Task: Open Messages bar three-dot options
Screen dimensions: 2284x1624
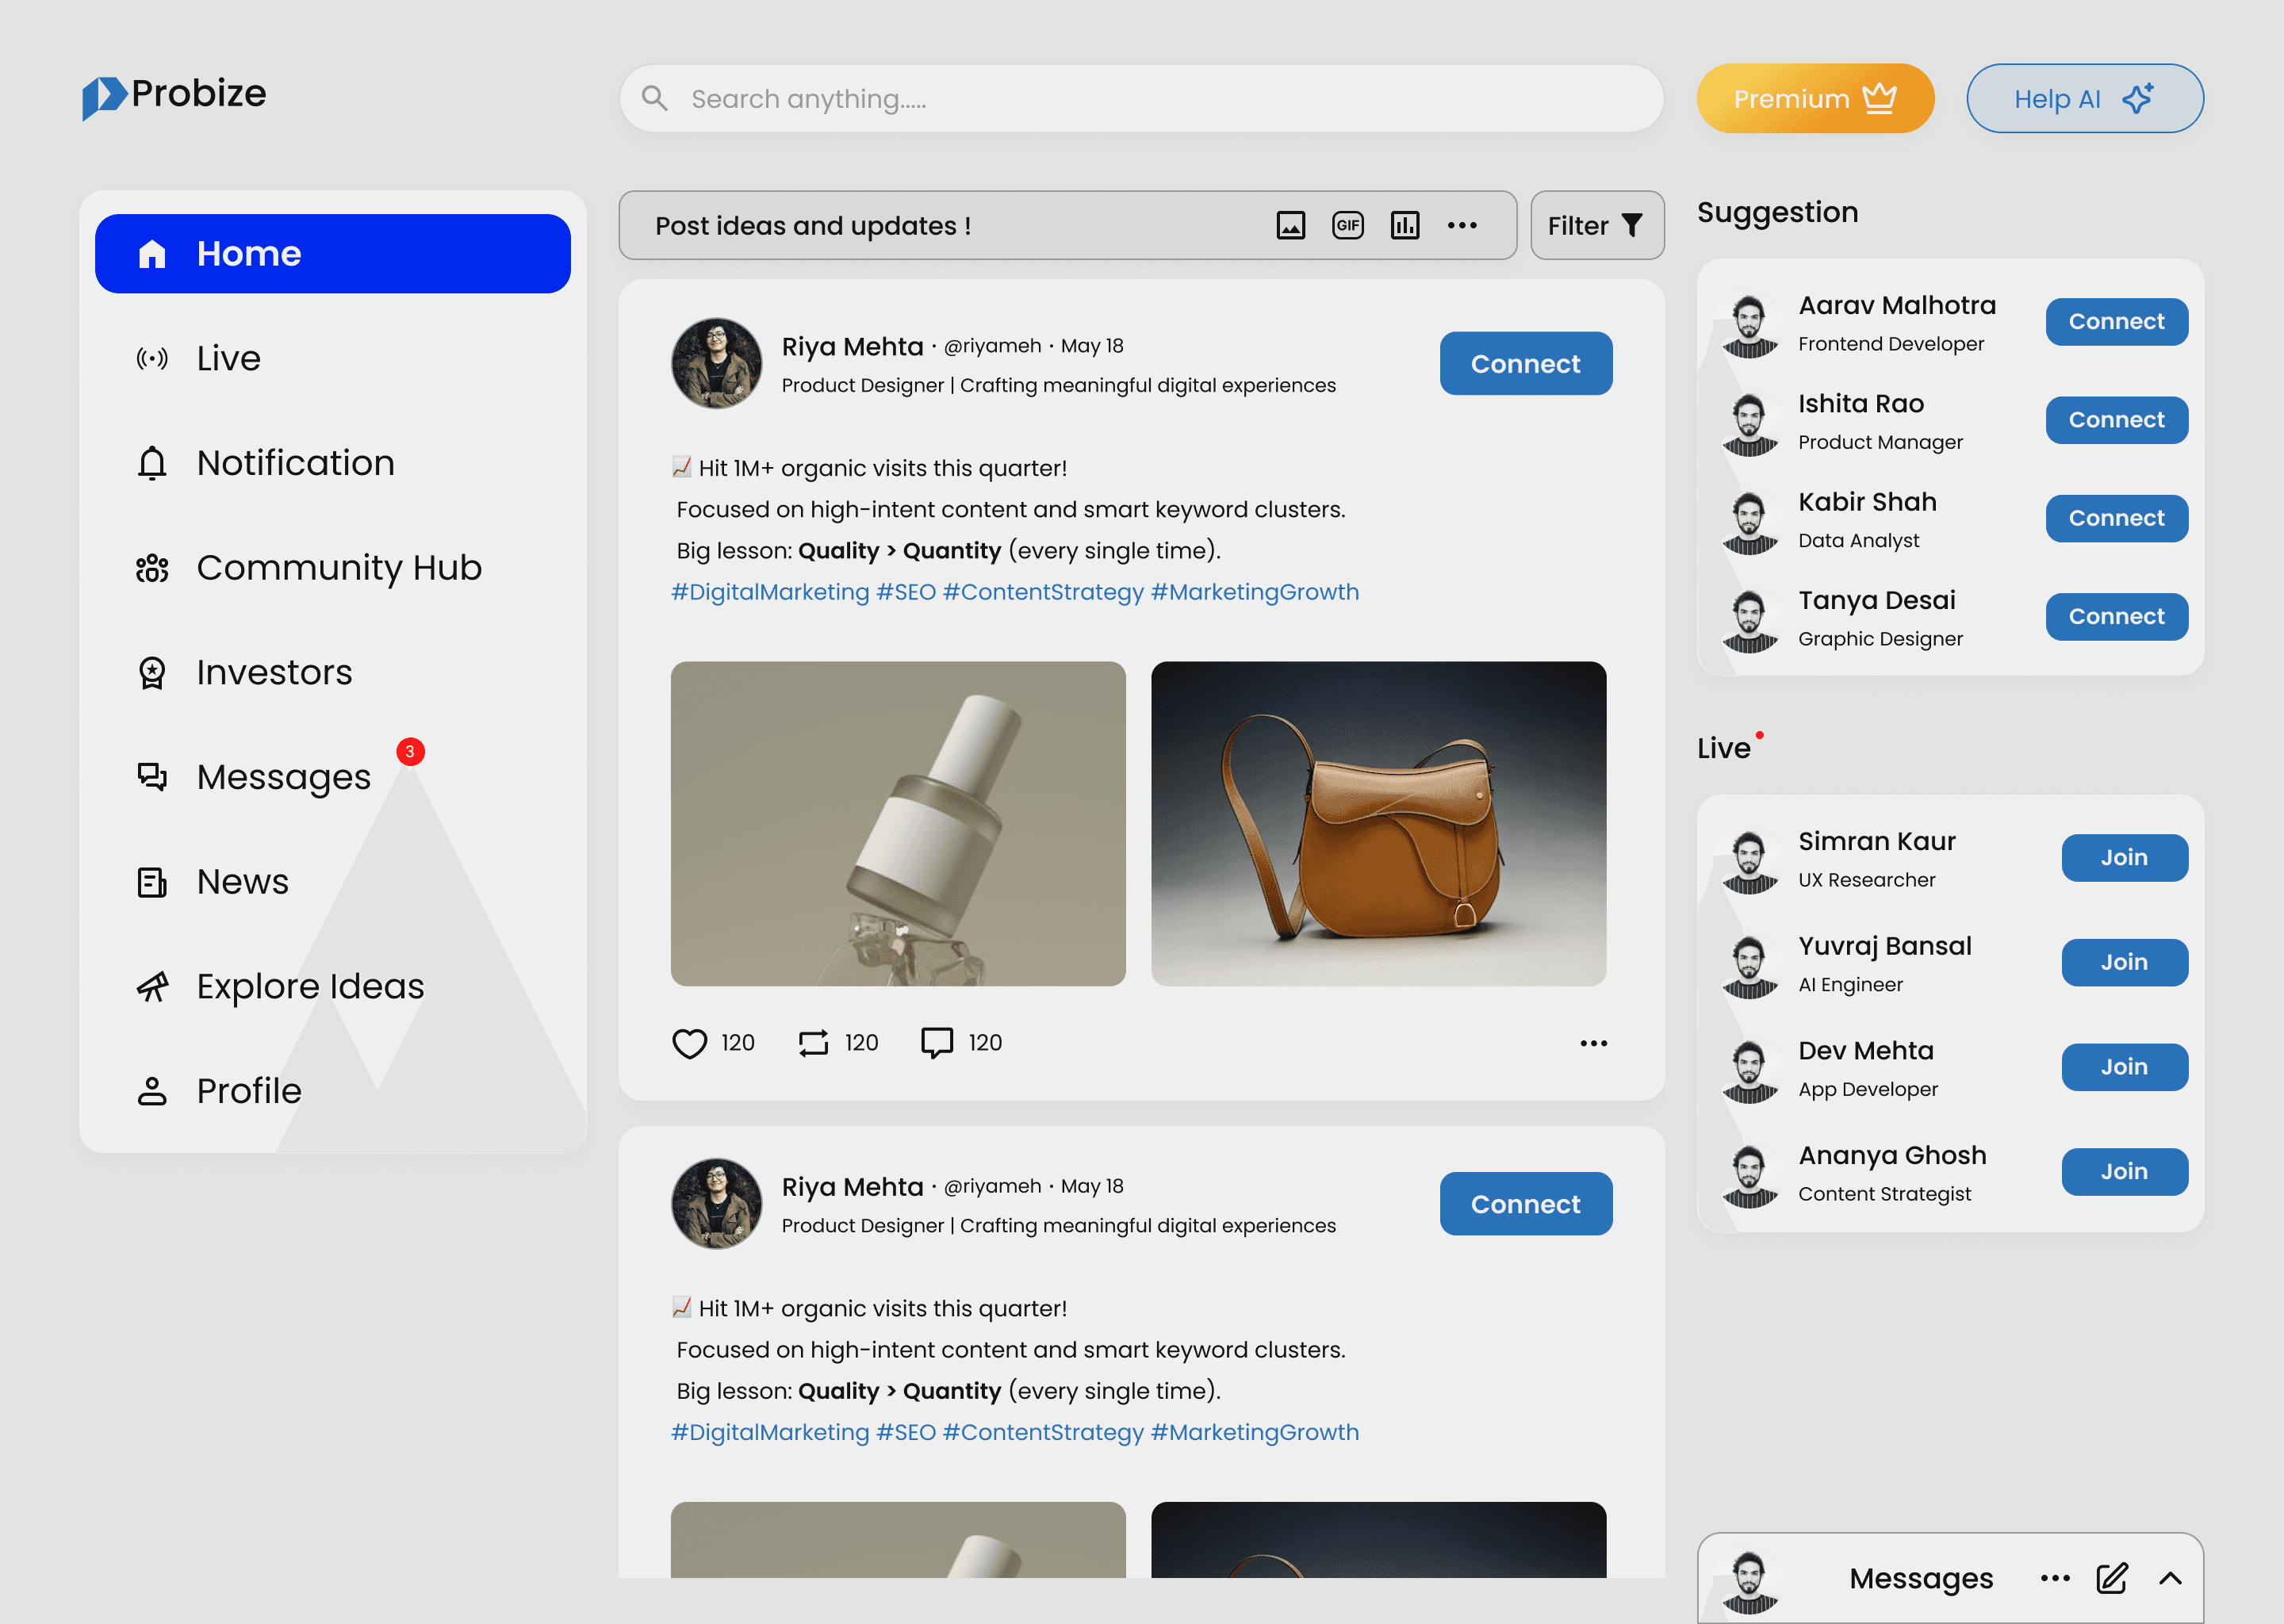Action: tap(2055, 1578)
